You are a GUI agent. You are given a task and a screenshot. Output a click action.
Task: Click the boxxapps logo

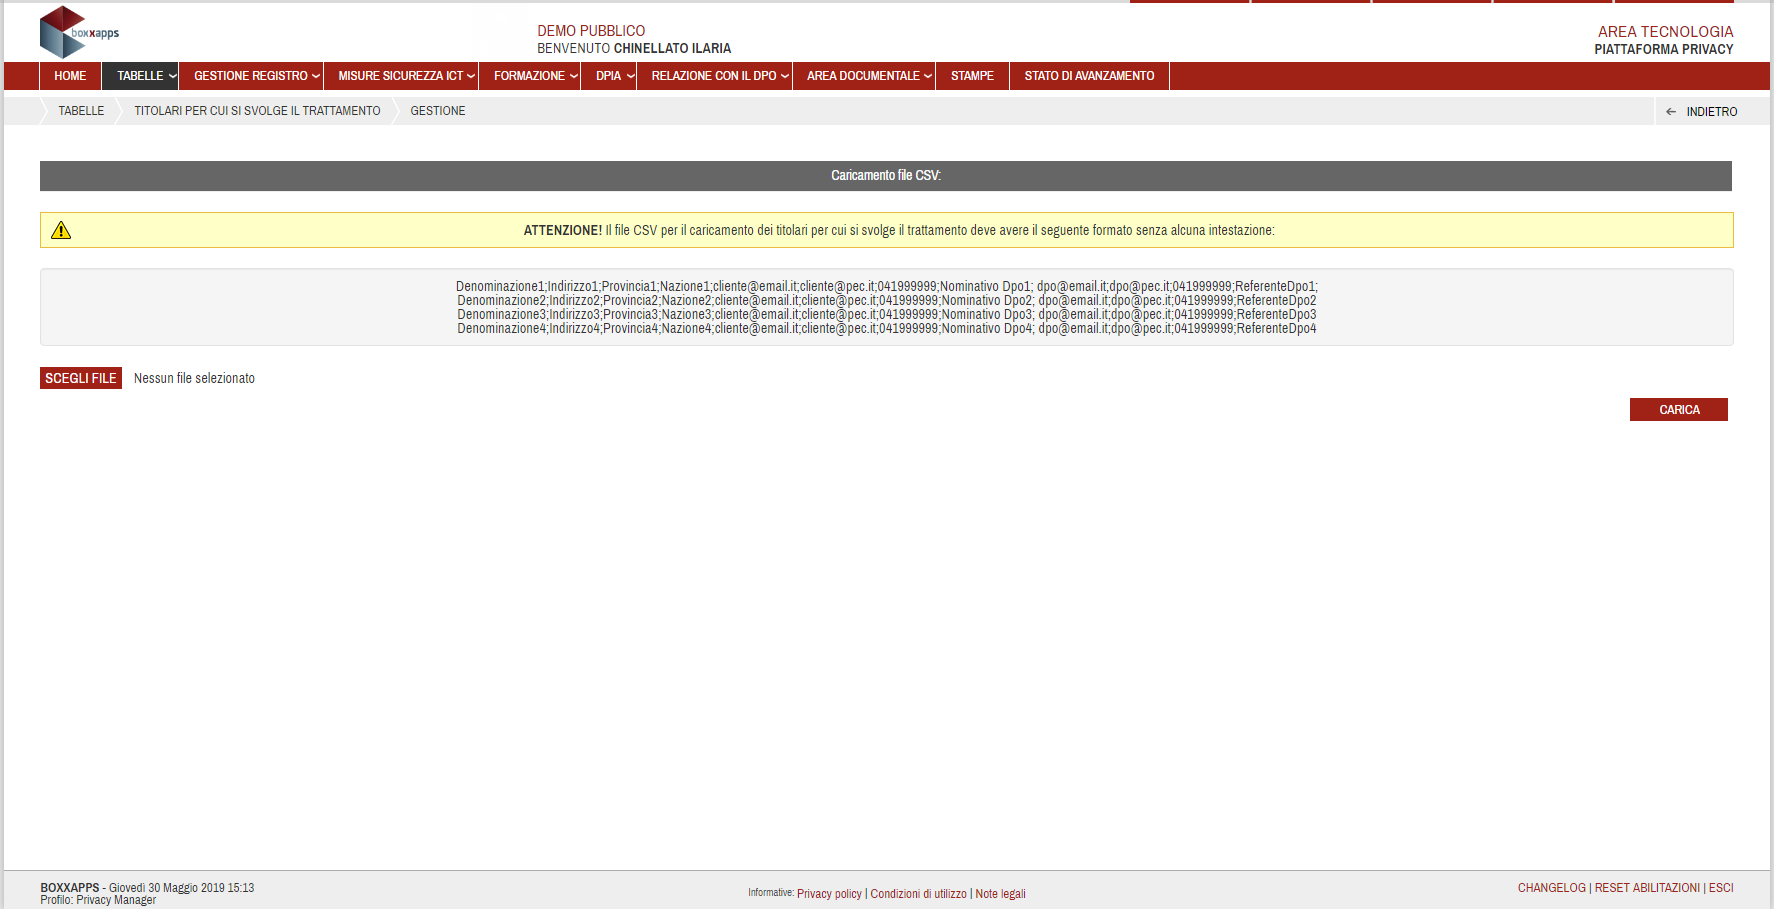coord(79,32)
